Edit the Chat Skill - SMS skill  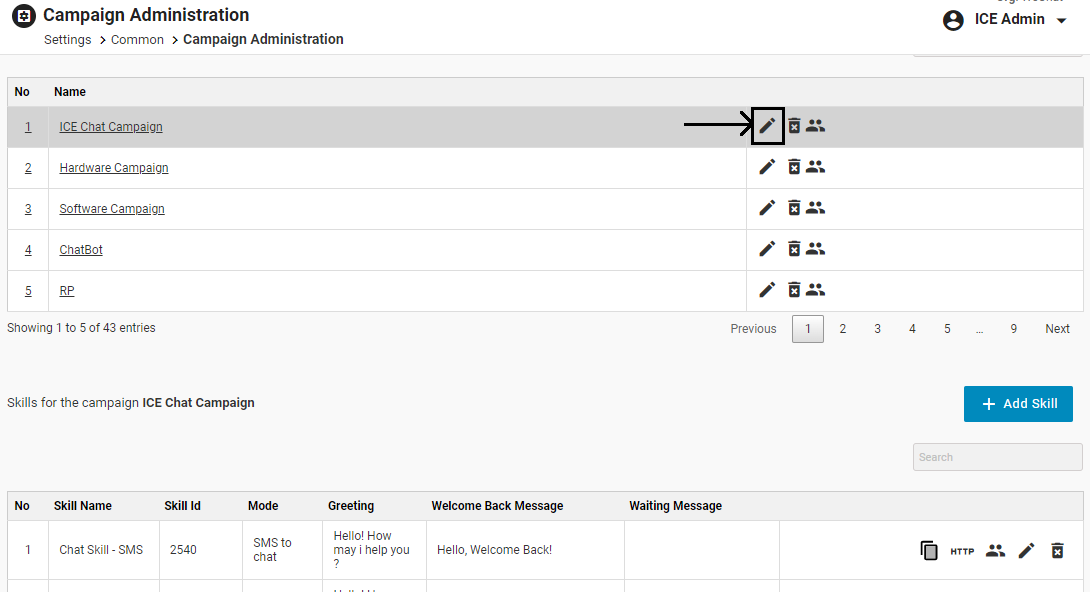(x=1026, y=550)
